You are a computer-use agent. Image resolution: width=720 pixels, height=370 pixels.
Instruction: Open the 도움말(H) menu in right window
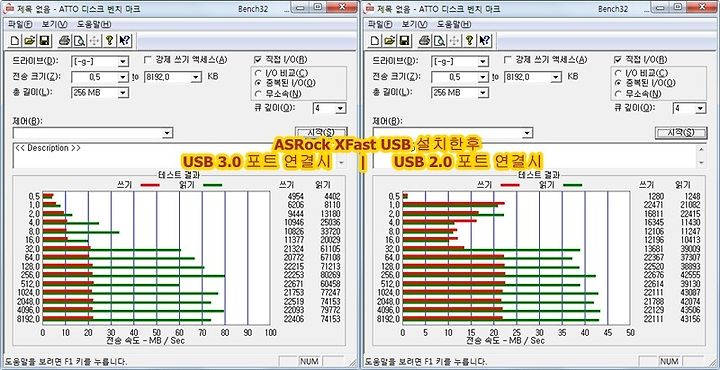coord(454,24)
